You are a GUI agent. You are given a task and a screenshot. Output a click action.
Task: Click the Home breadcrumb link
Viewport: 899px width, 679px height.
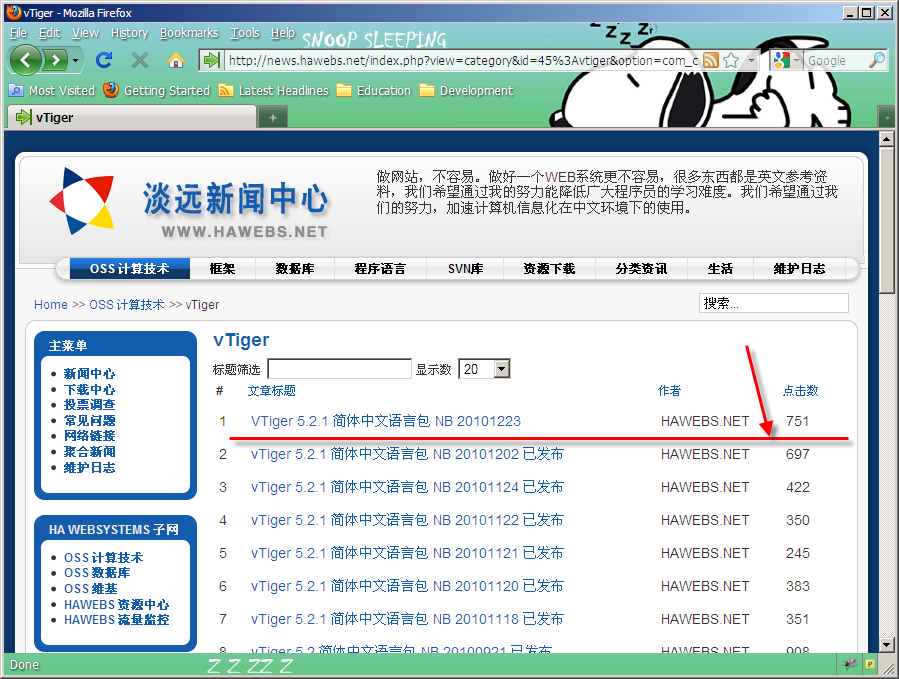click(x=50, y=305)
